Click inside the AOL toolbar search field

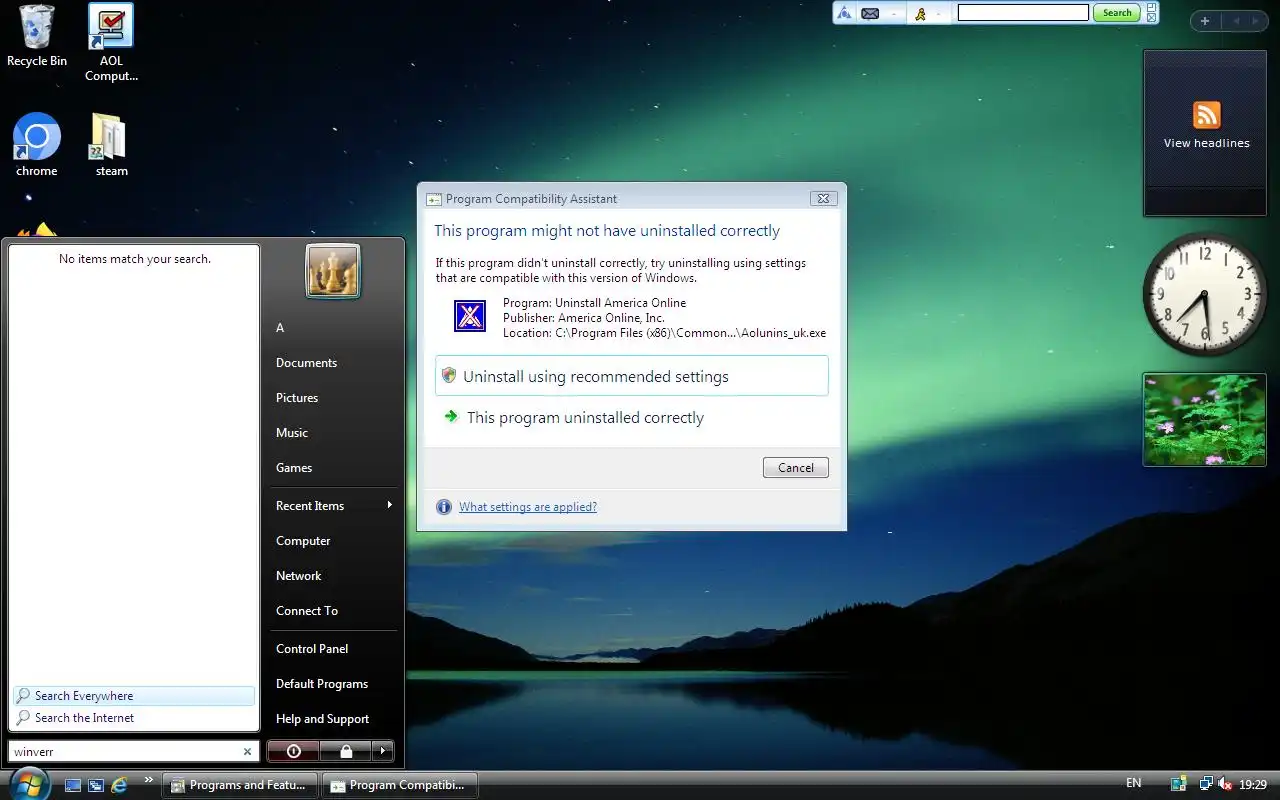1023,13
